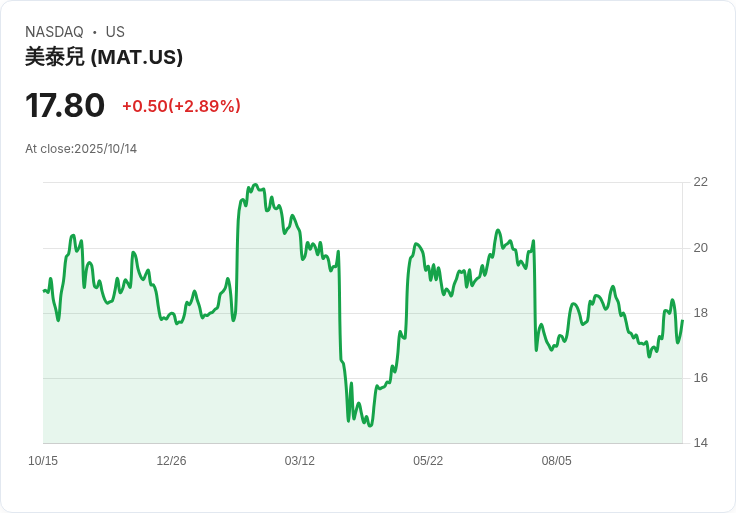
Task: Click the lowest trough of the price line
Action: (x=370, y=426)
